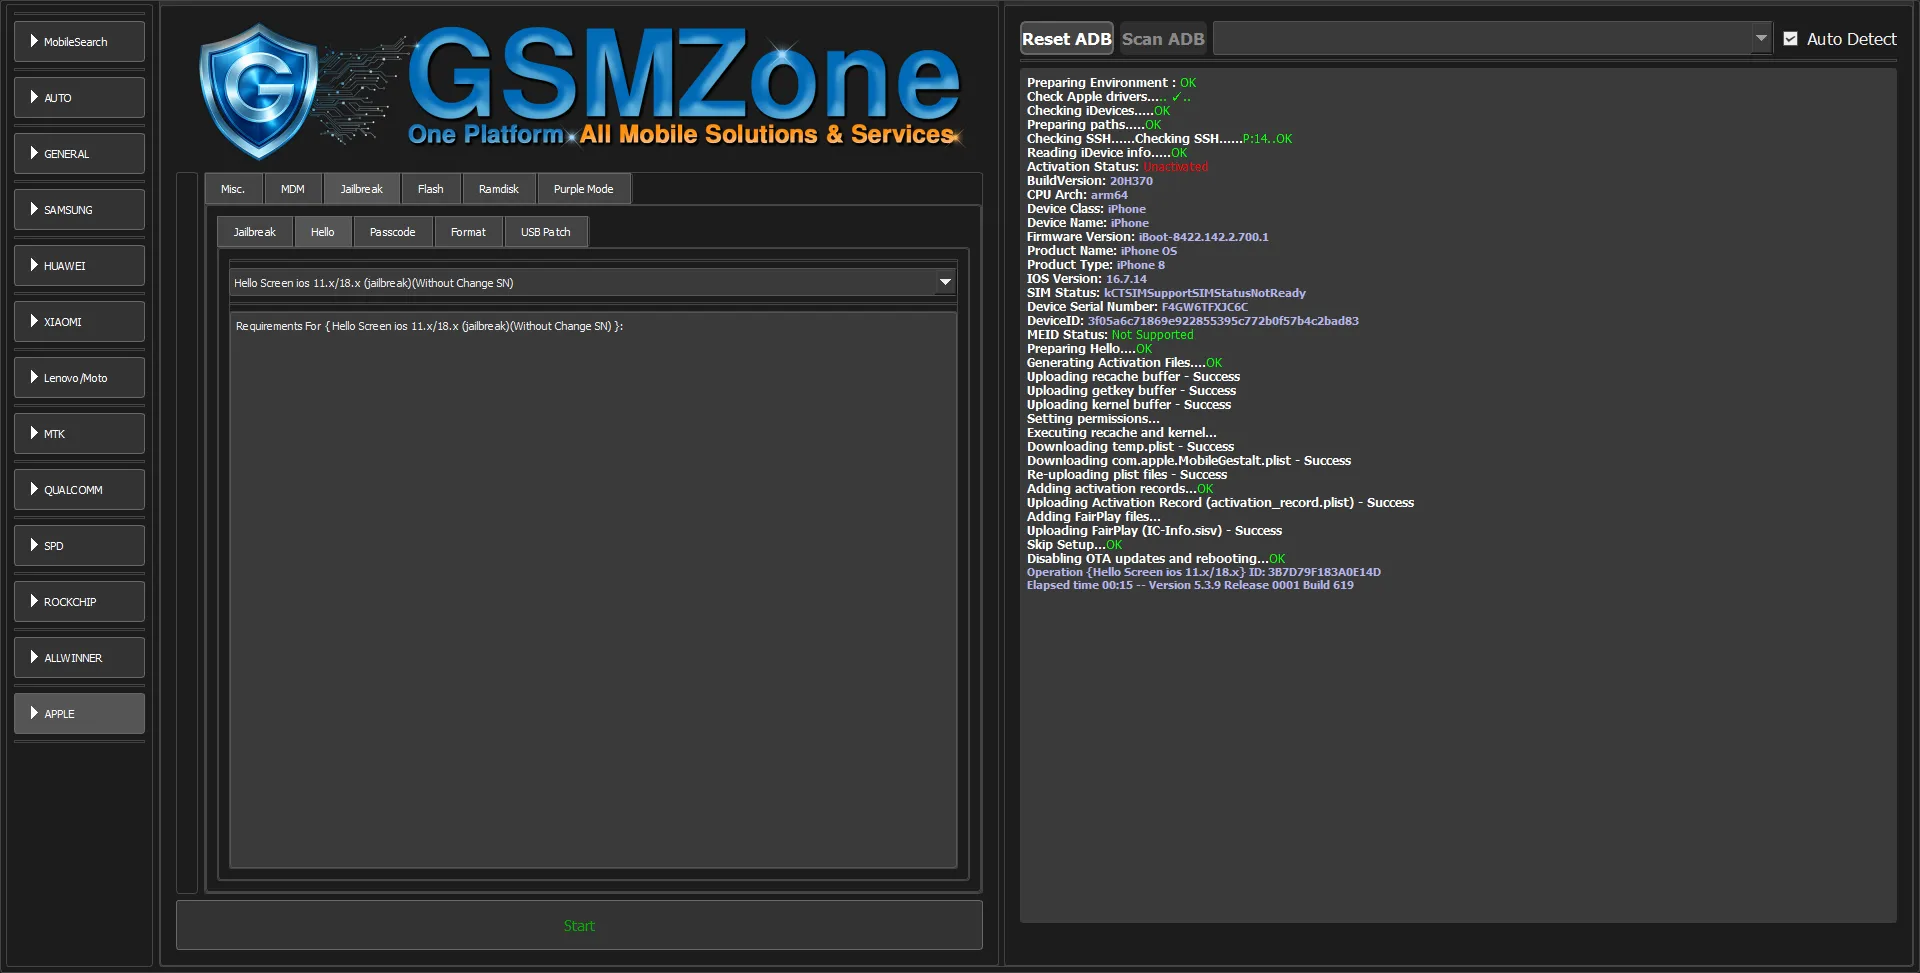The width and height of the screenshot is (1920, 973).
Task: Click the MTK arrow icon
Action: [x=34, y=434]
